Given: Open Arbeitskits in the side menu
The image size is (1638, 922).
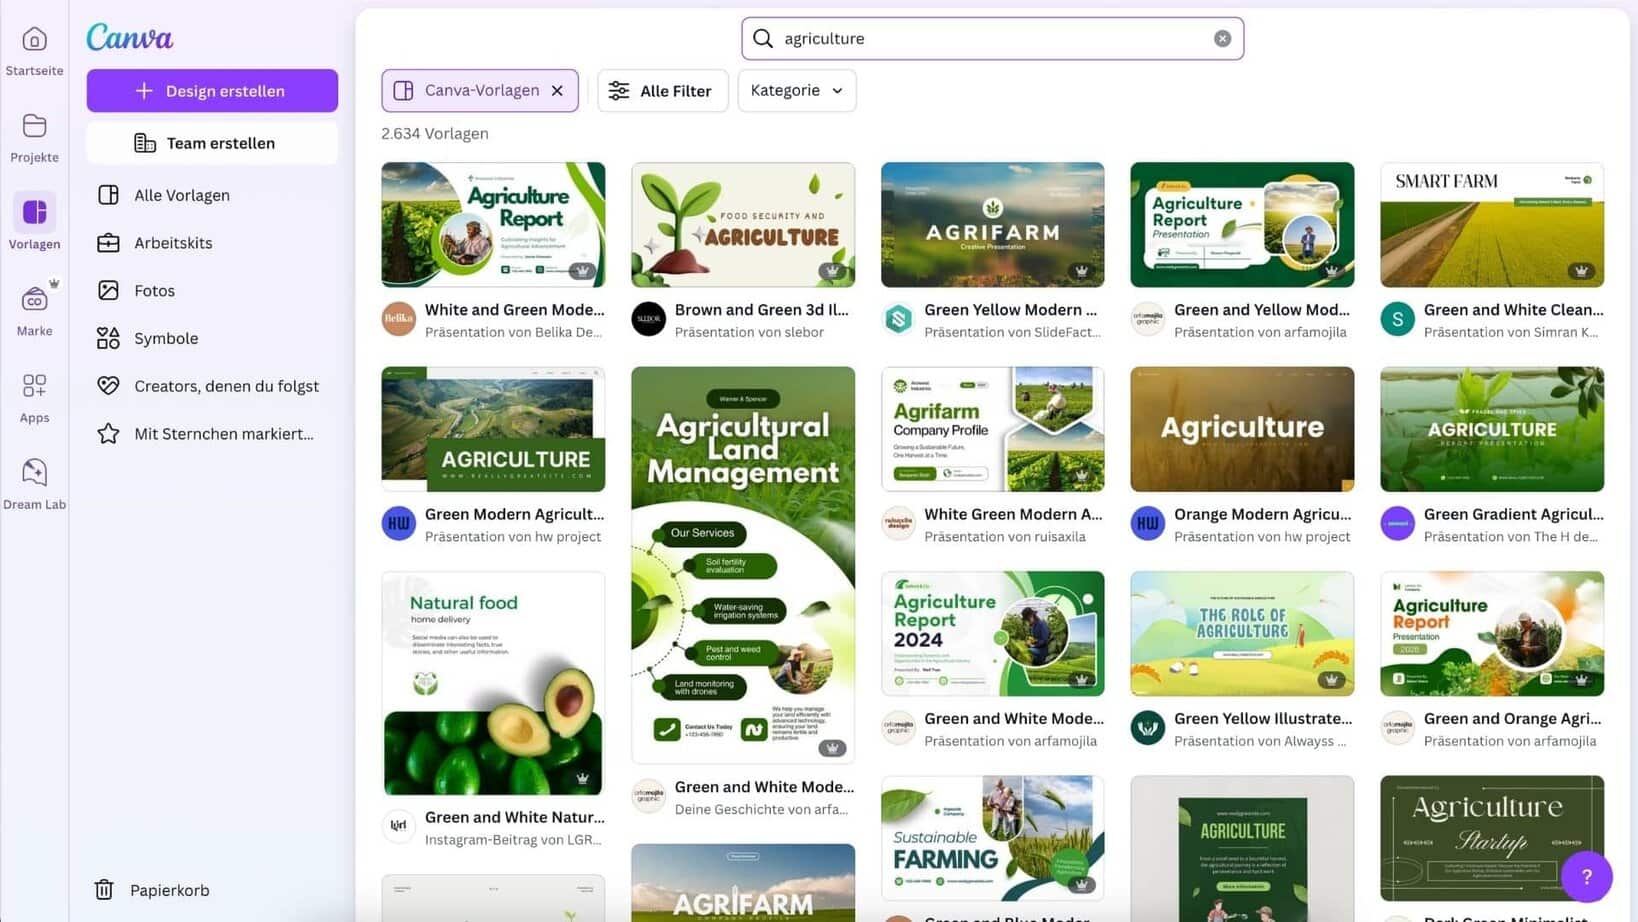Looking at the screenshot, I should [173, 243].
